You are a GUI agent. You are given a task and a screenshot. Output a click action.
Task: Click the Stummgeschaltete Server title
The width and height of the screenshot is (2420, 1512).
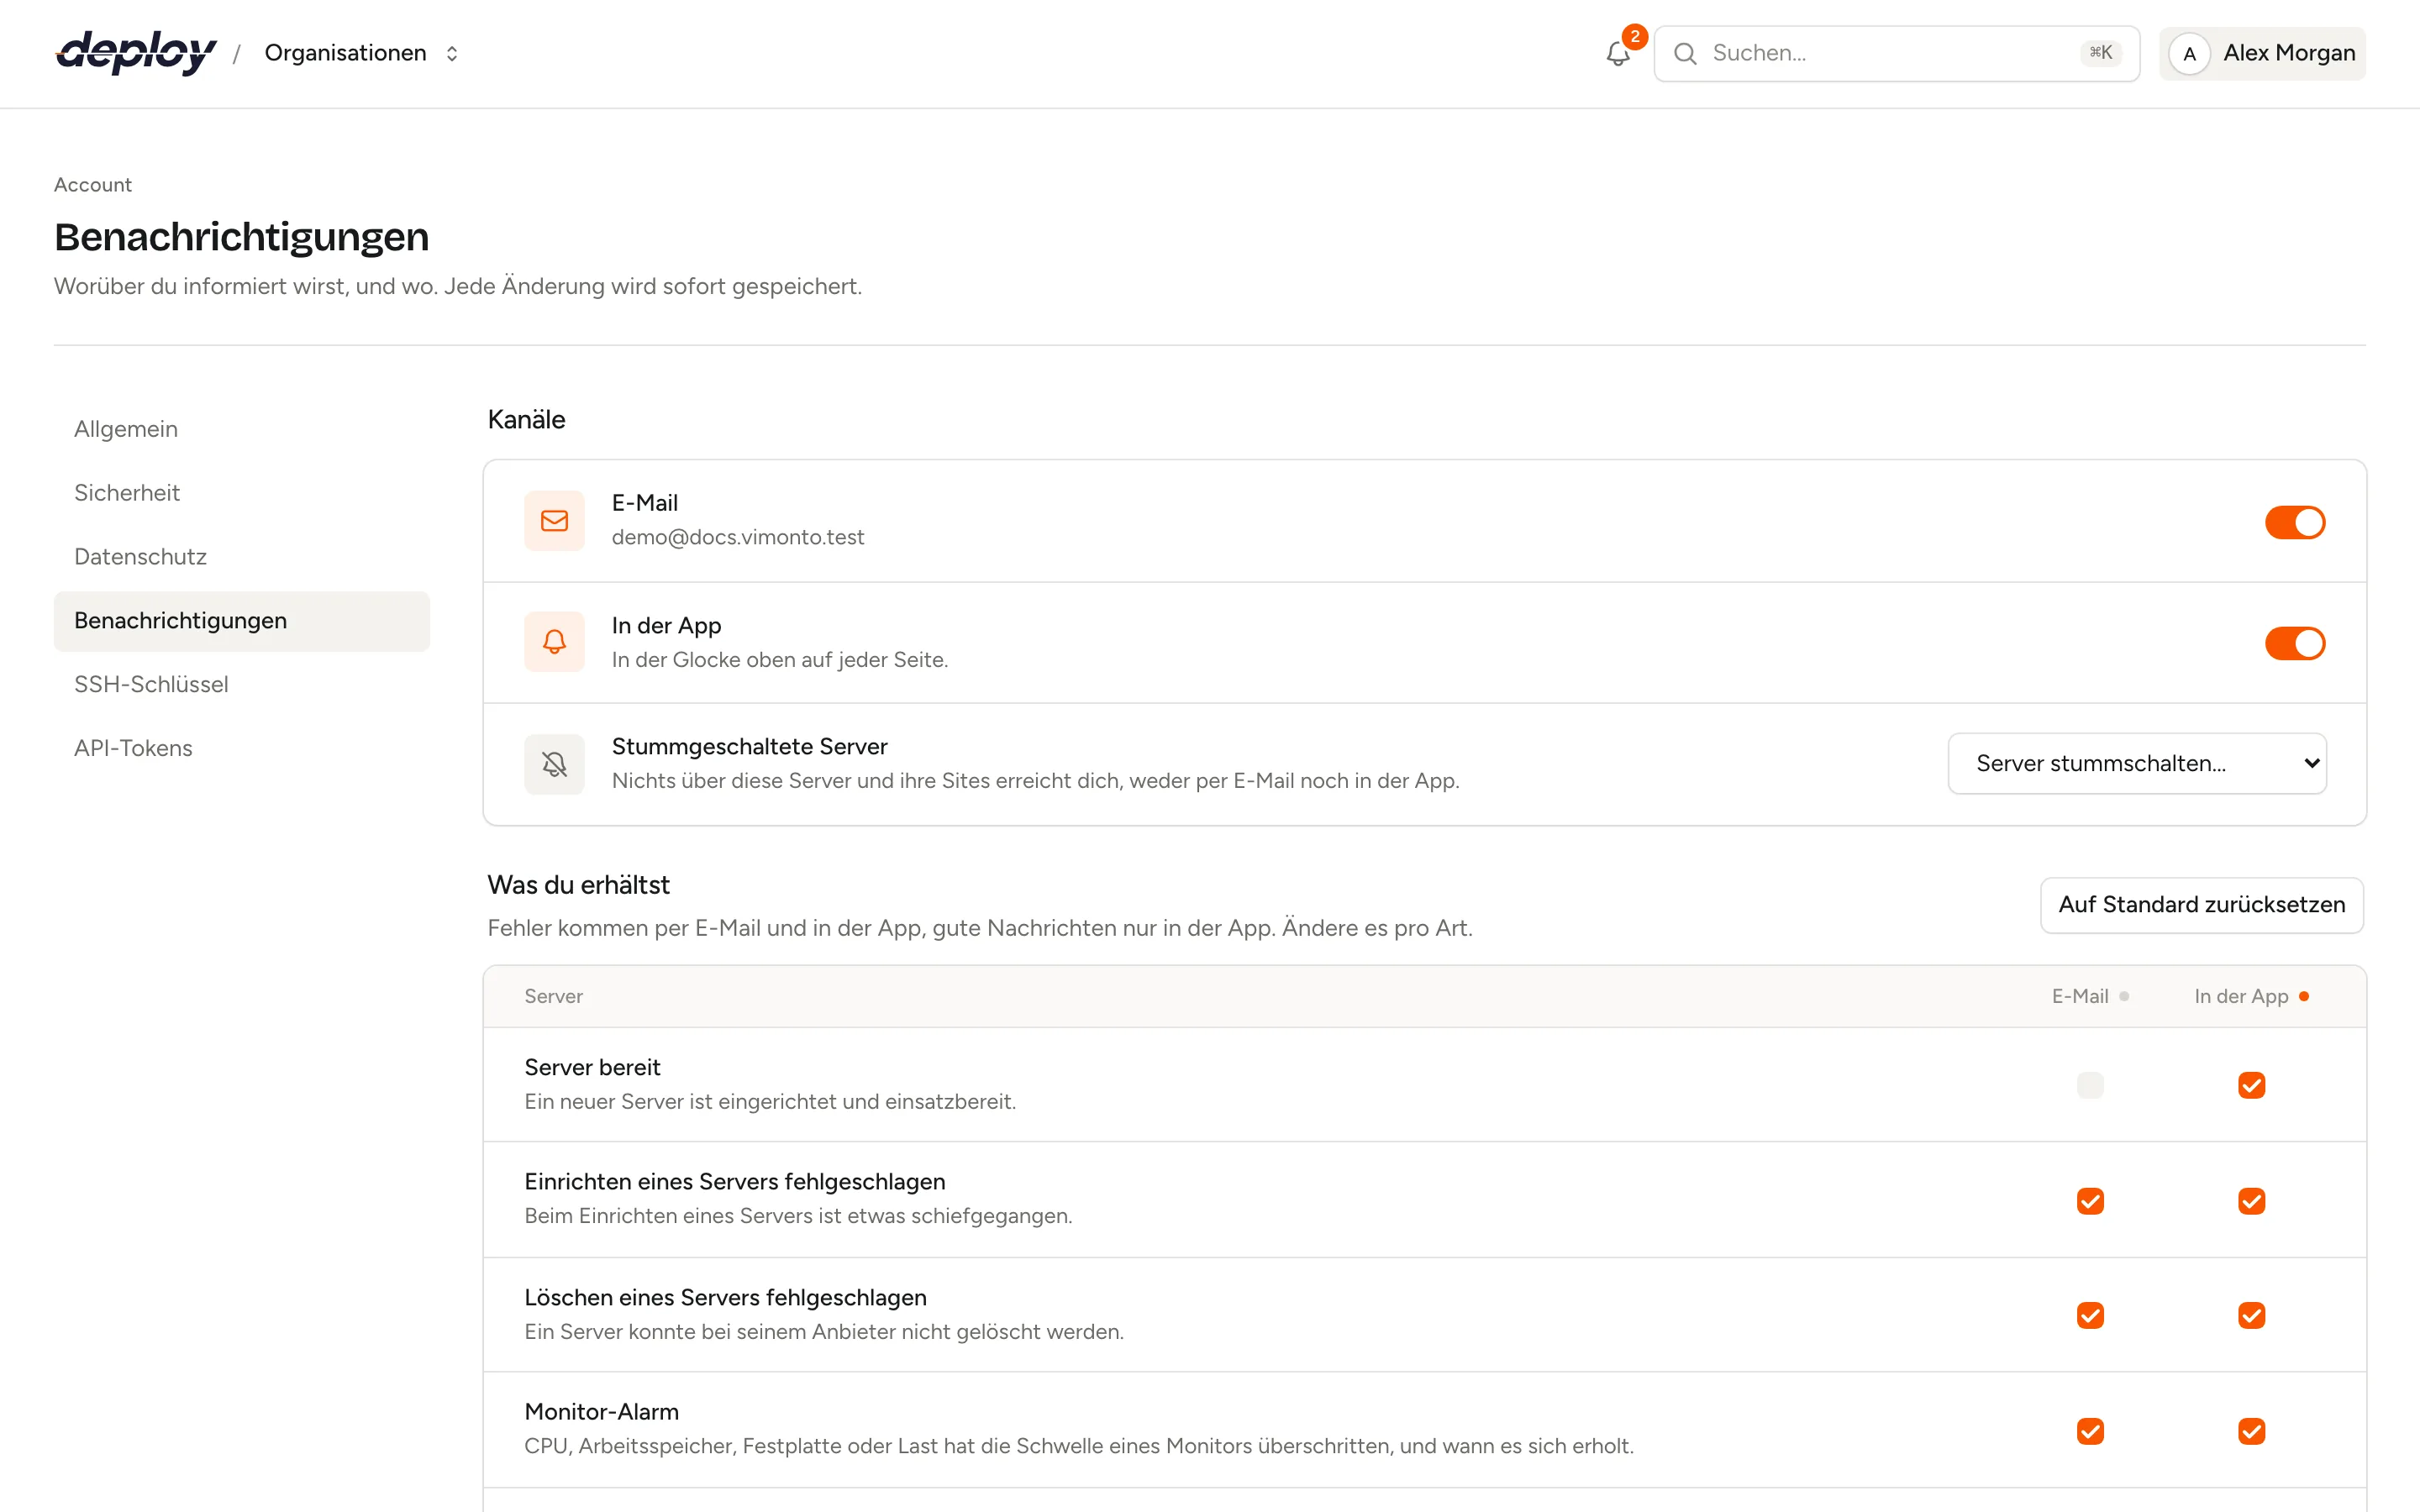tap(749, 746)
